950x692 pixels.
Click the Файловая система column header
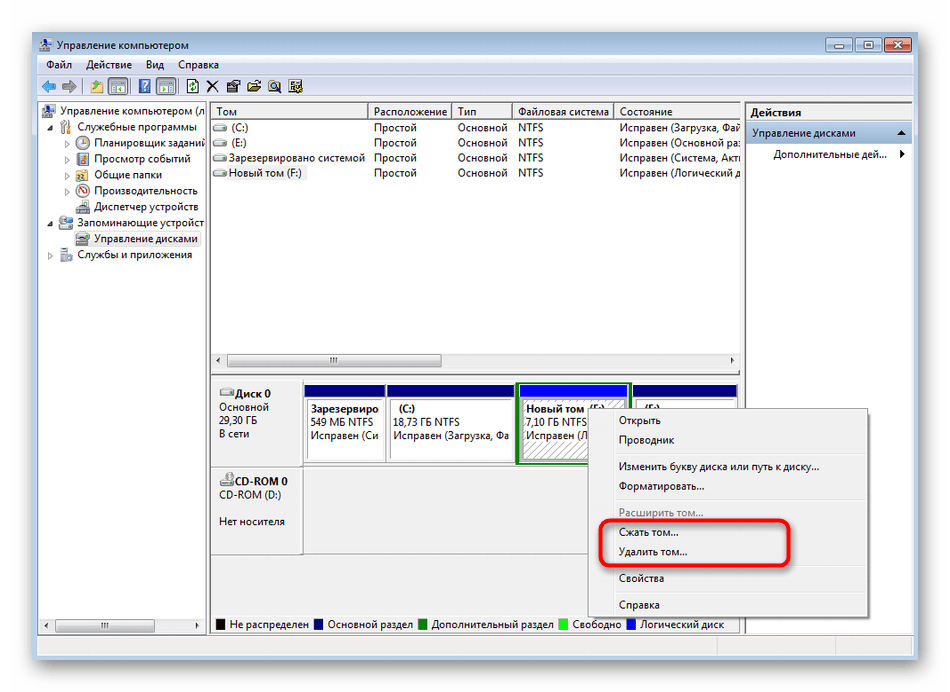[562, 112]
